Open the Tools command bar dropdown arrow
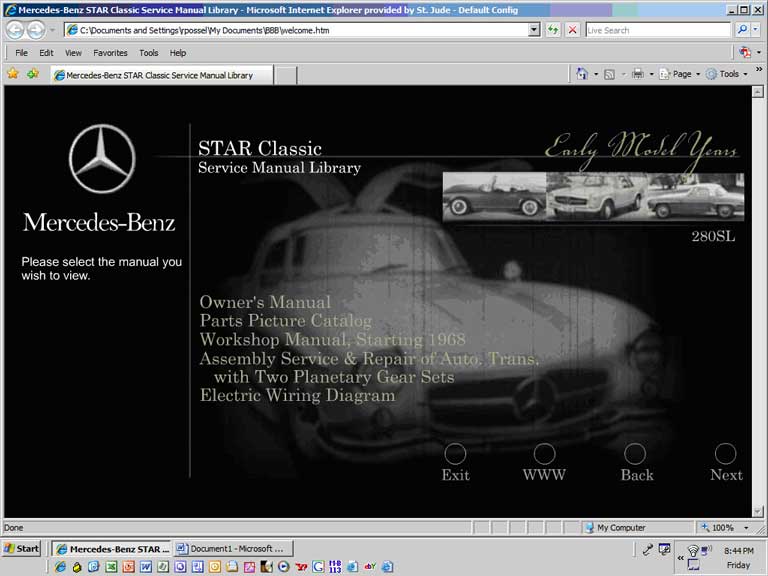The height and width of the screenshot is (576, 768). [x=746, y=74]
